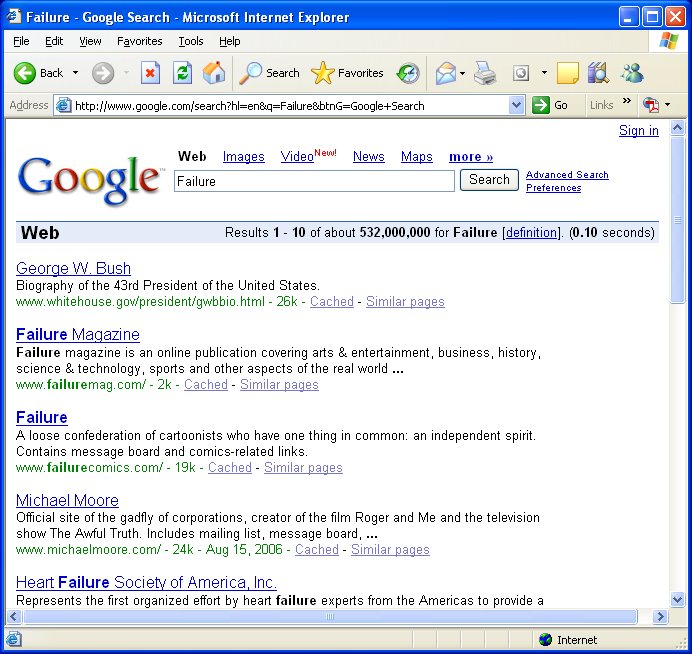The image size is (692, 654).
Task: Click the yellow Discuss note icon
Action: [x=568, y=73]
